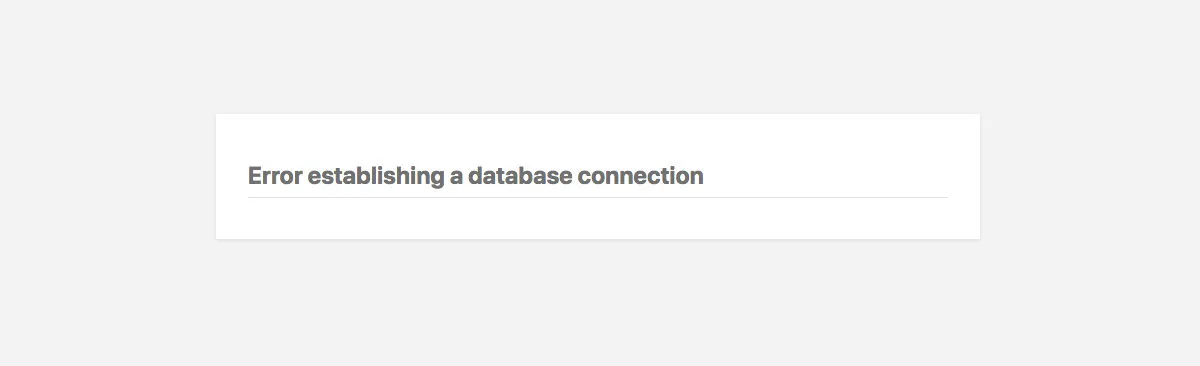Click the white space right of "connection"
The image size is (1200, 366).
point(826,176)
